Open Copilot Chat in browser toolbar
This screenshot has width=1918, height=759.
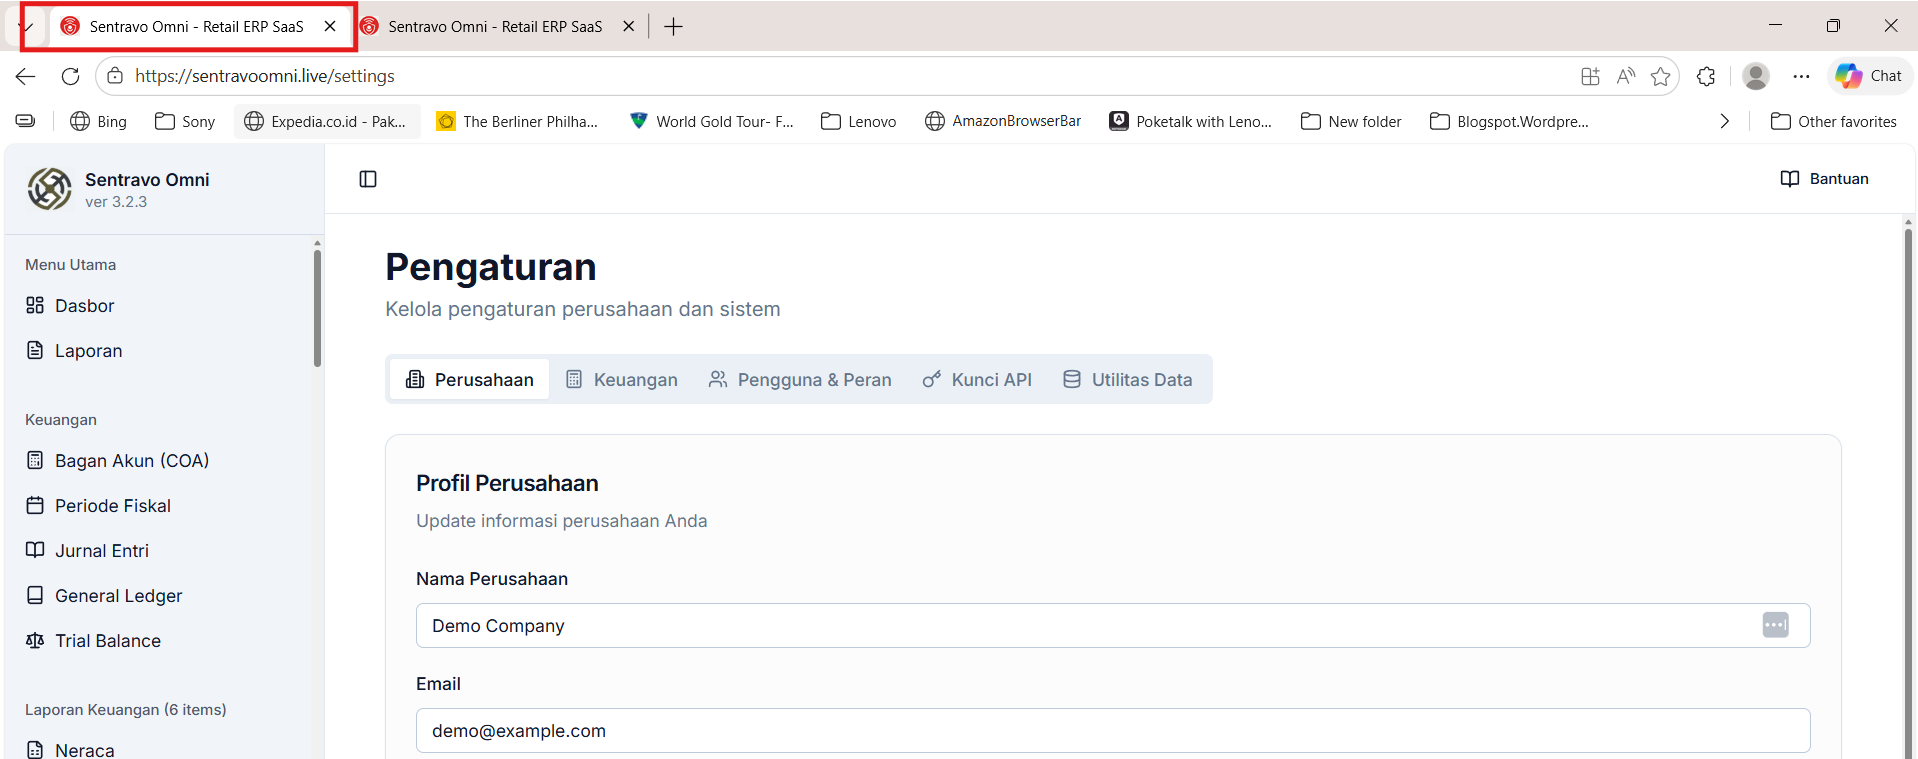pyautogui.click(x=1869, y=76)
